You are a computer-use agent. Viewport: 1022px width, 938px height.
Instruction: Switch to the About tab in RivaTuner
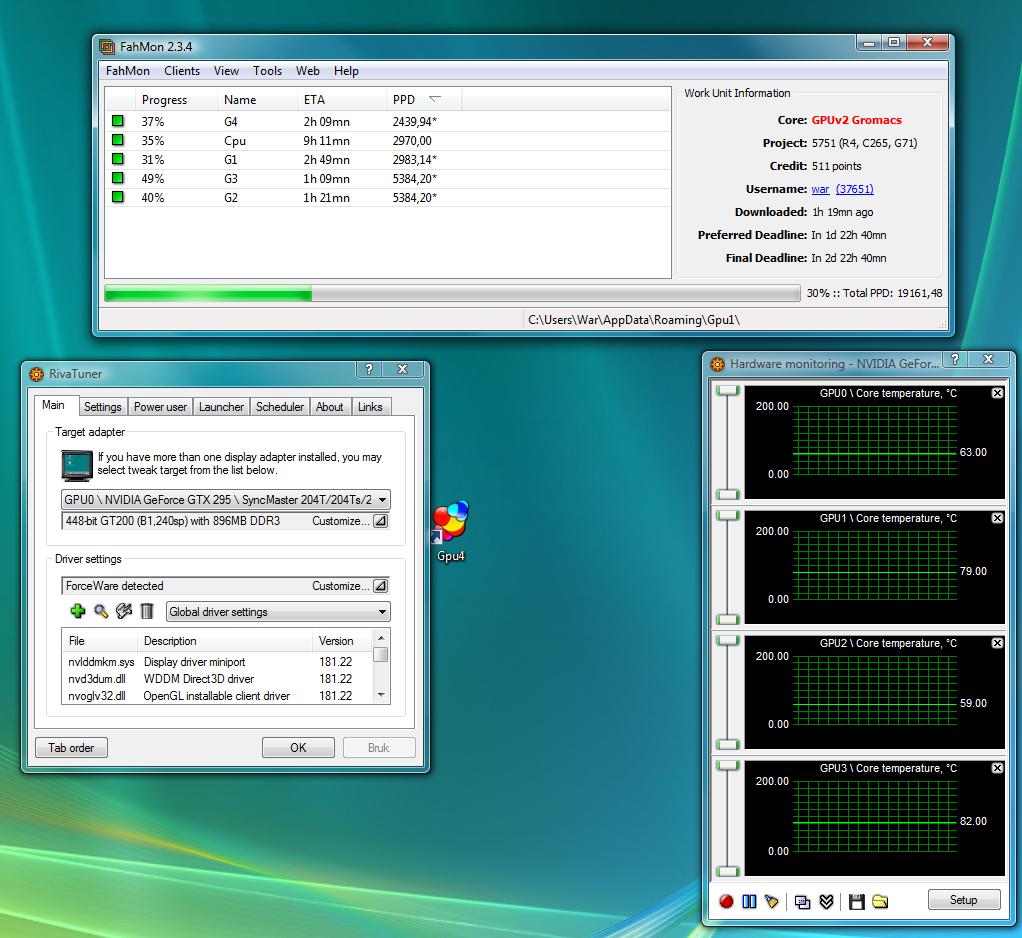[329, 407]
